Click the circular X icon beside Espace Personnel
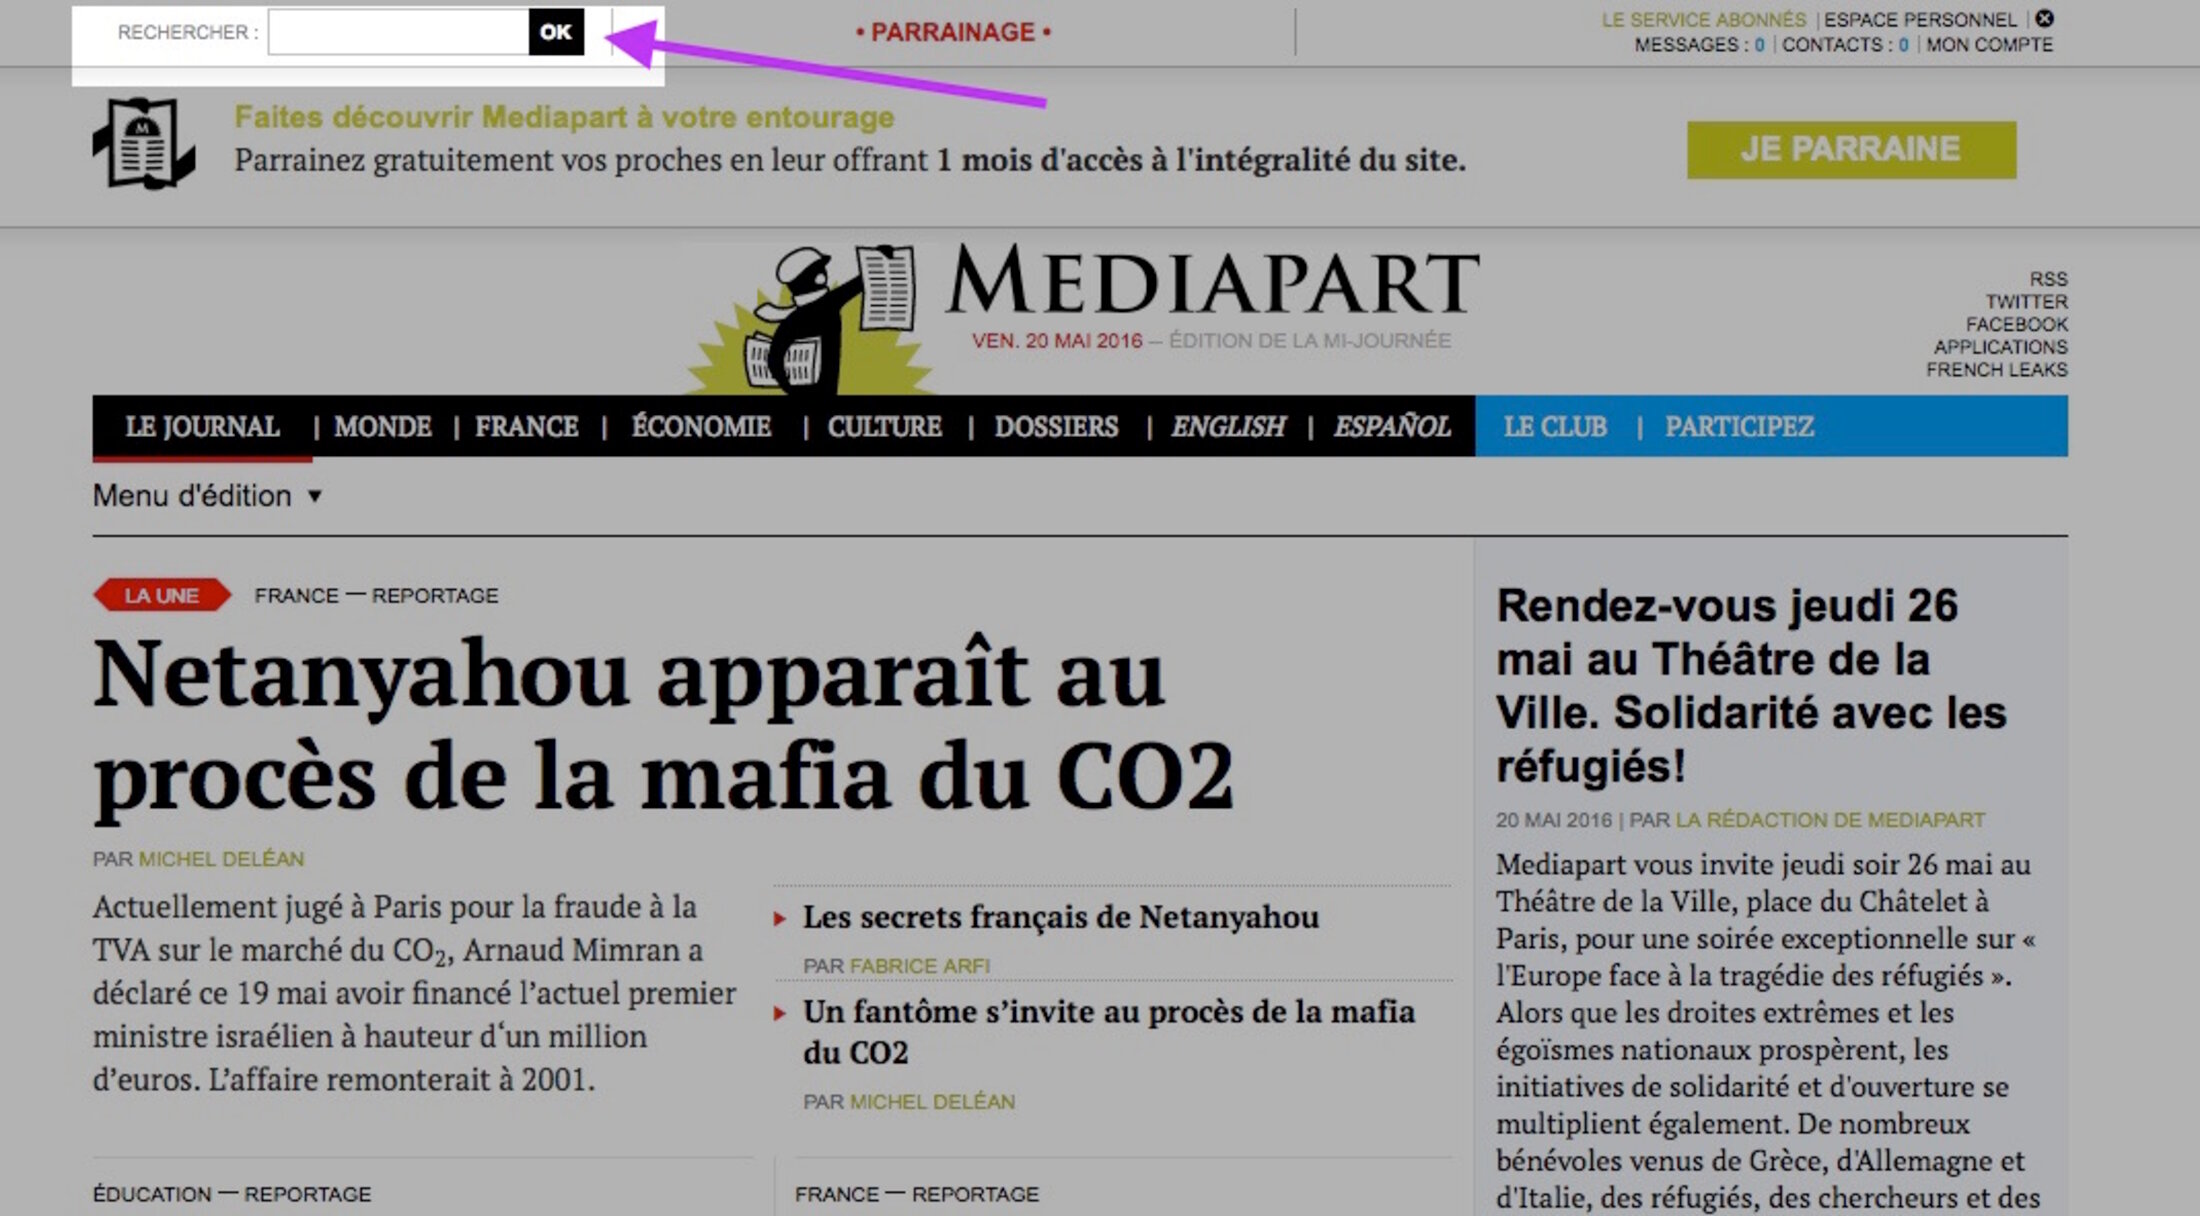 pos(2044,19)
